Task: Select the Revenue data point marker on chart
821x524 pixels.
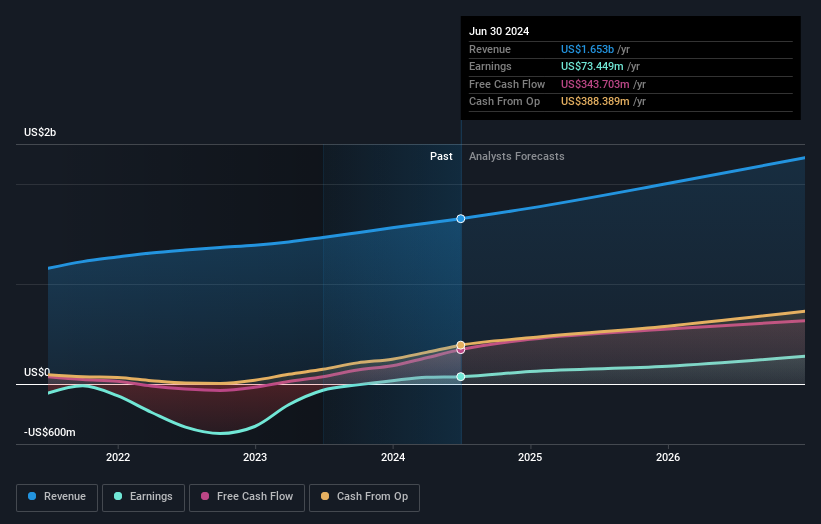Action: point(461,219)
